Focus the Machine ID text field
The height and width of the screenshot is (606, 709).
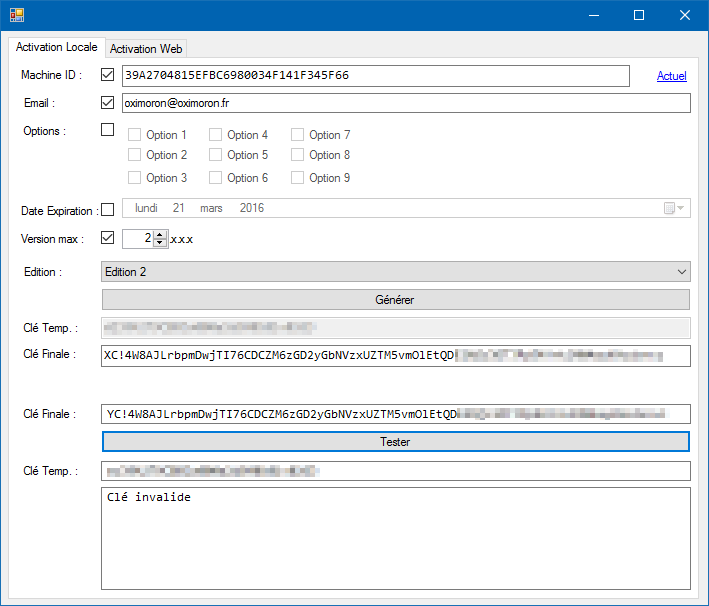click(376, 76)
